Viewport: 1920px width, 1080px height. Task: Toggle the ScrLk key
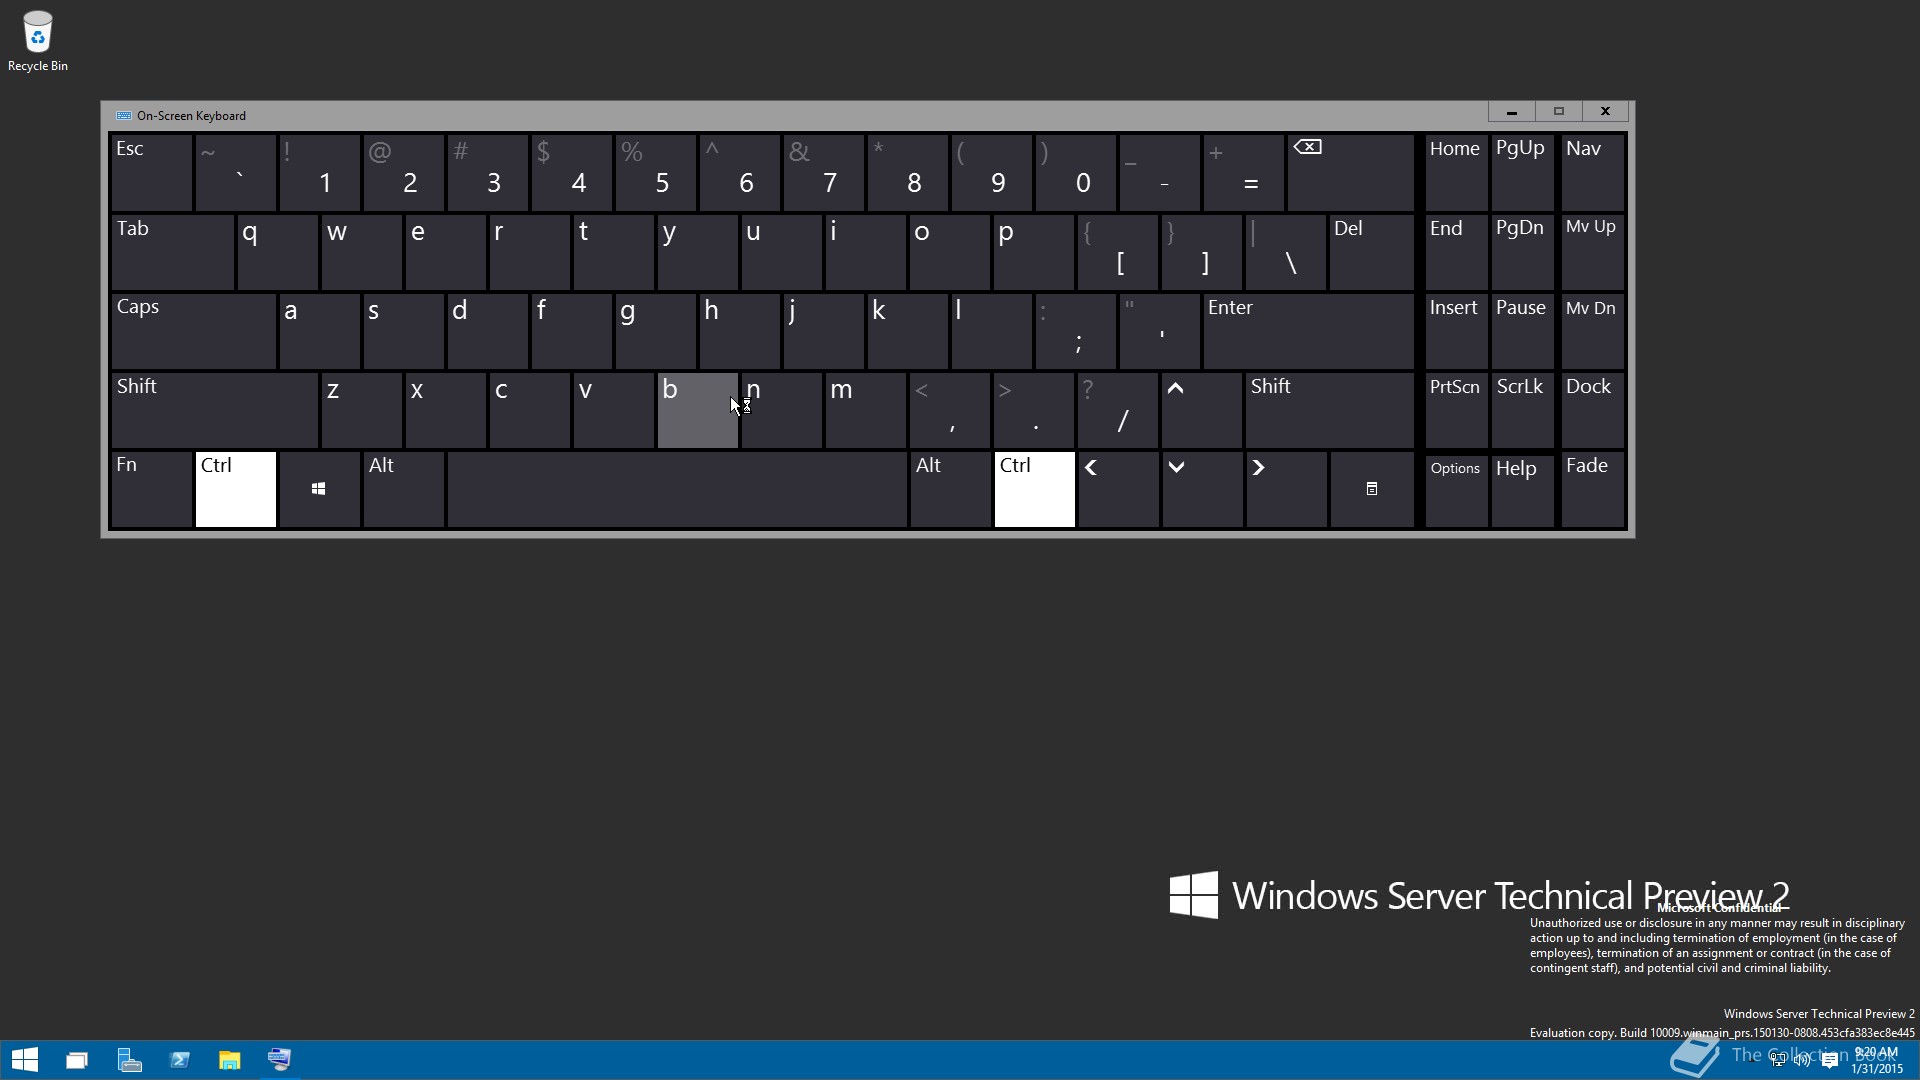(x=1522, y=410)
